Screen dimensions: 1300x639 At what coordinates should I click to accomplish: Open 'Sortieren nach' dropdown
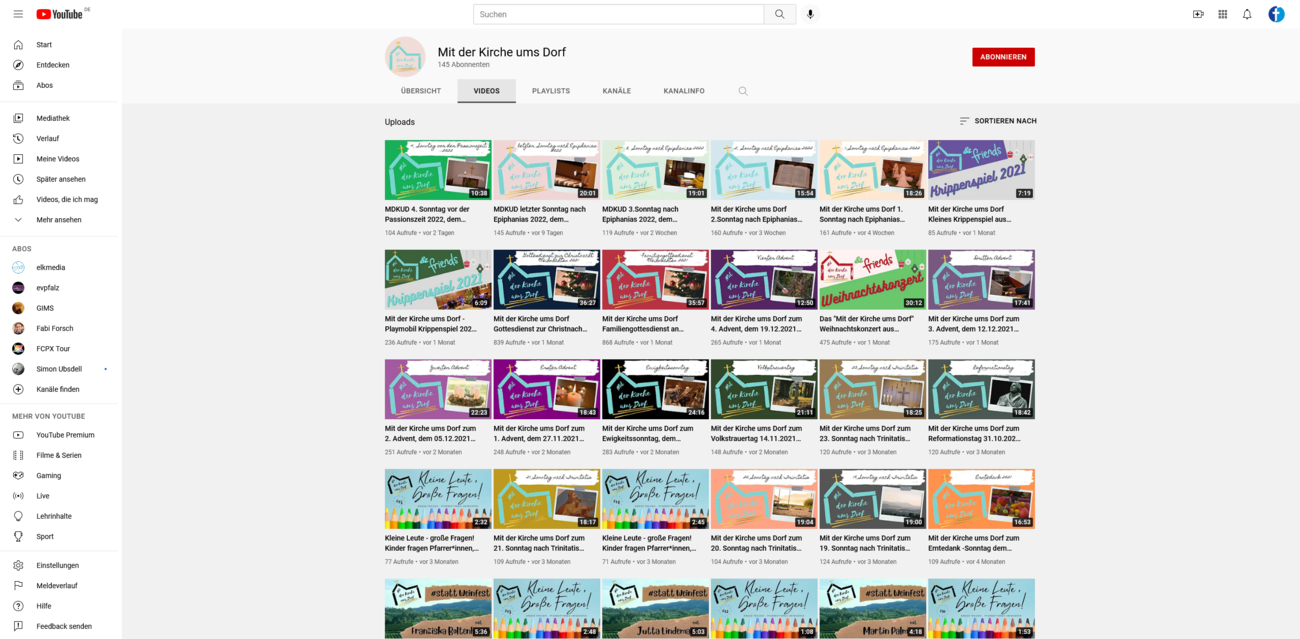tap(997, 121)
